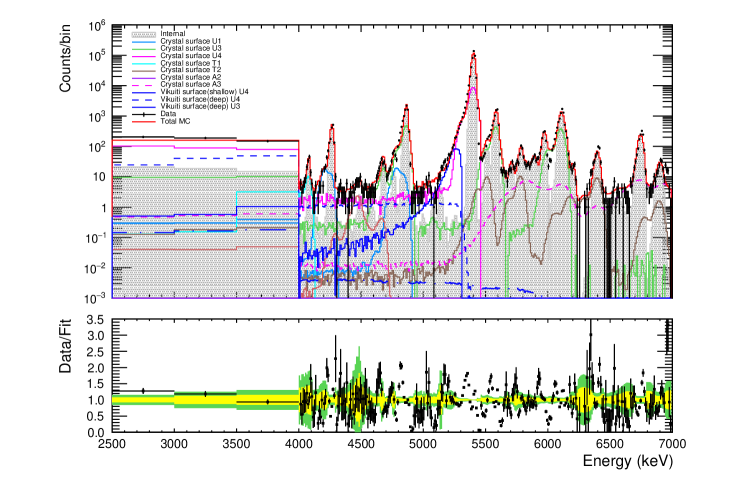The height and width of the screenshot is (483, 747).
Task: Click the green Crystal surface U3 line sample
Action: click(143, 49)
